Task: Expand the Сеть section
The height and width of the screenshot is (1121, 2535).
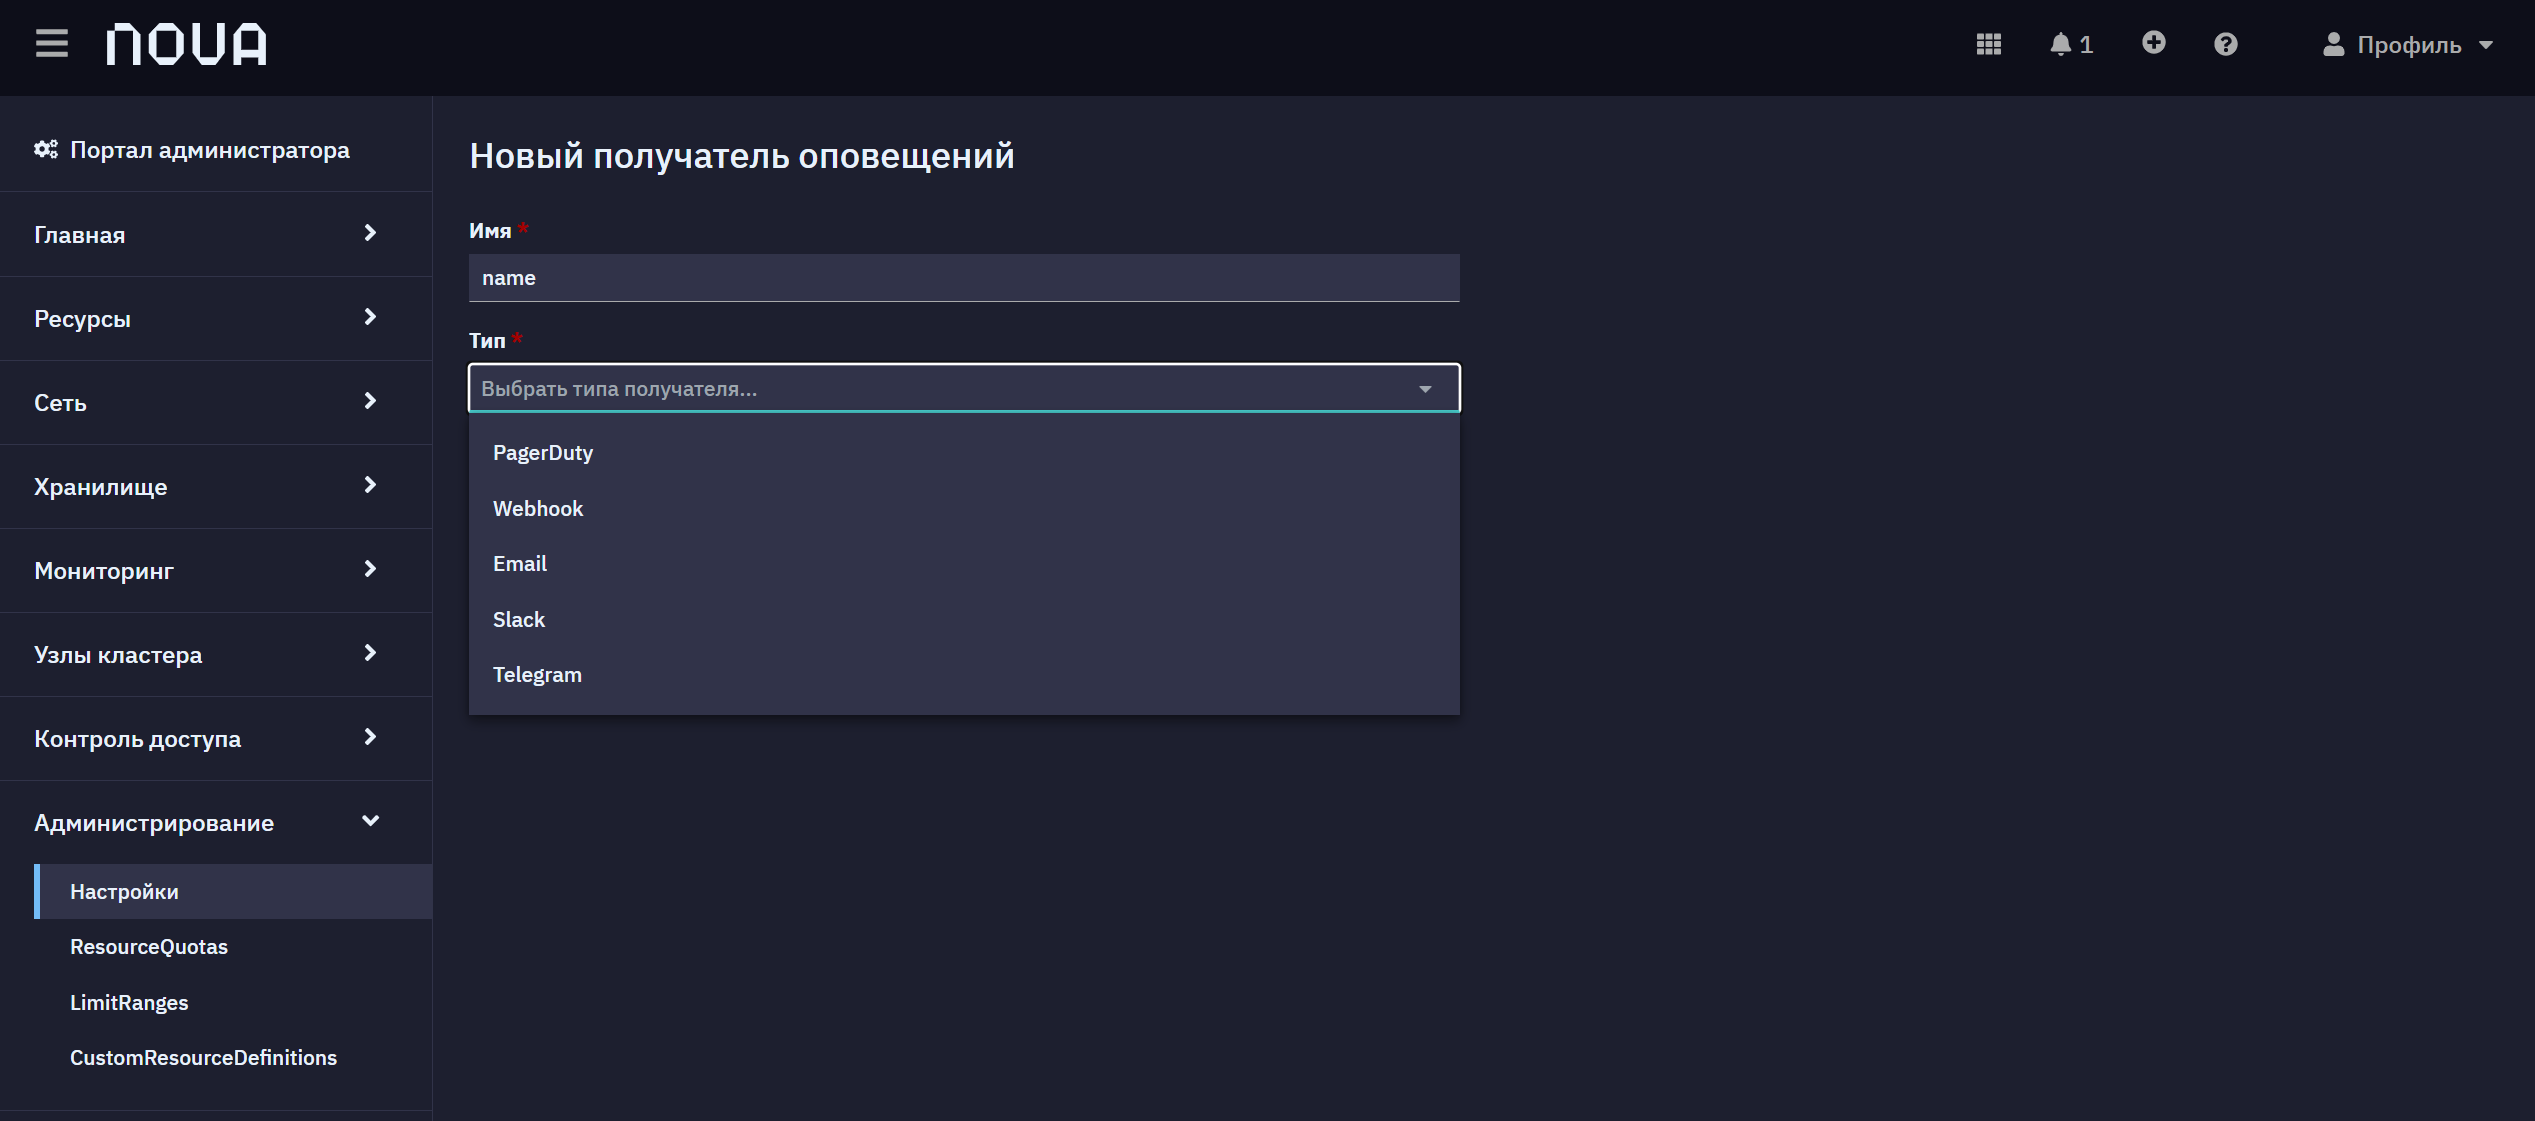Action: [216, 402]
